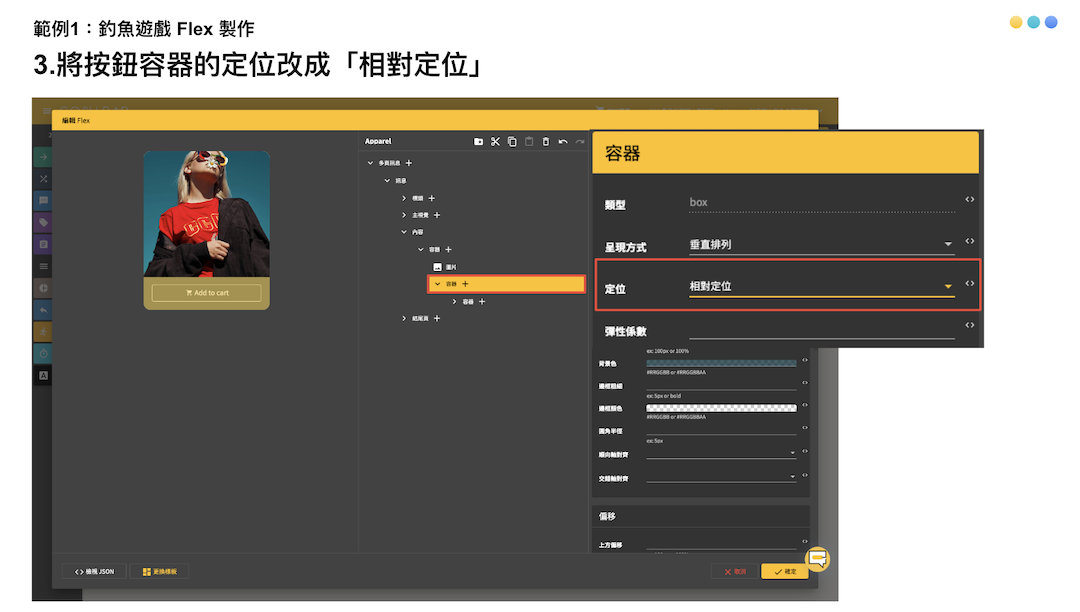The height and width of the screenshot is (612, 1080).
Task: Click purple tag icon in background sidebar
Action: [x=43, y=222]
